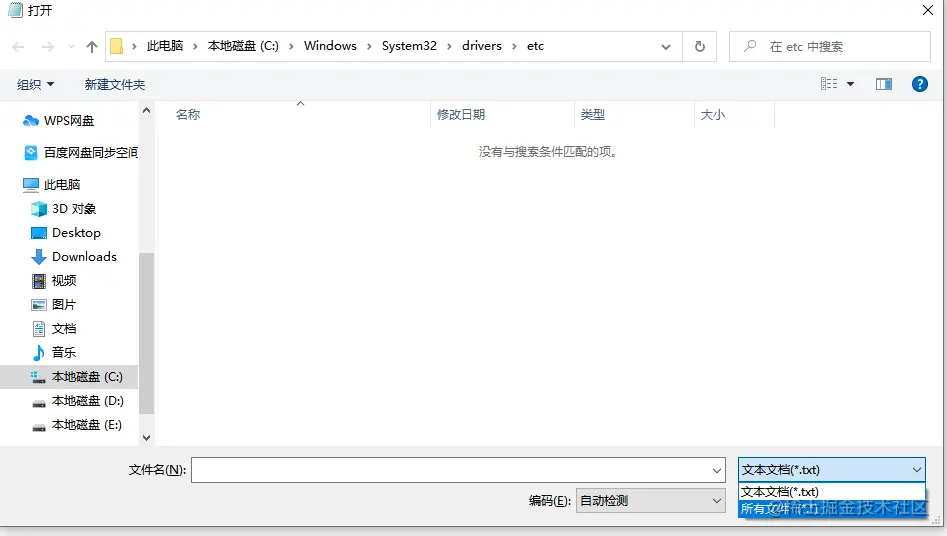Select Windows in address breadcrumb

[330, 46]
